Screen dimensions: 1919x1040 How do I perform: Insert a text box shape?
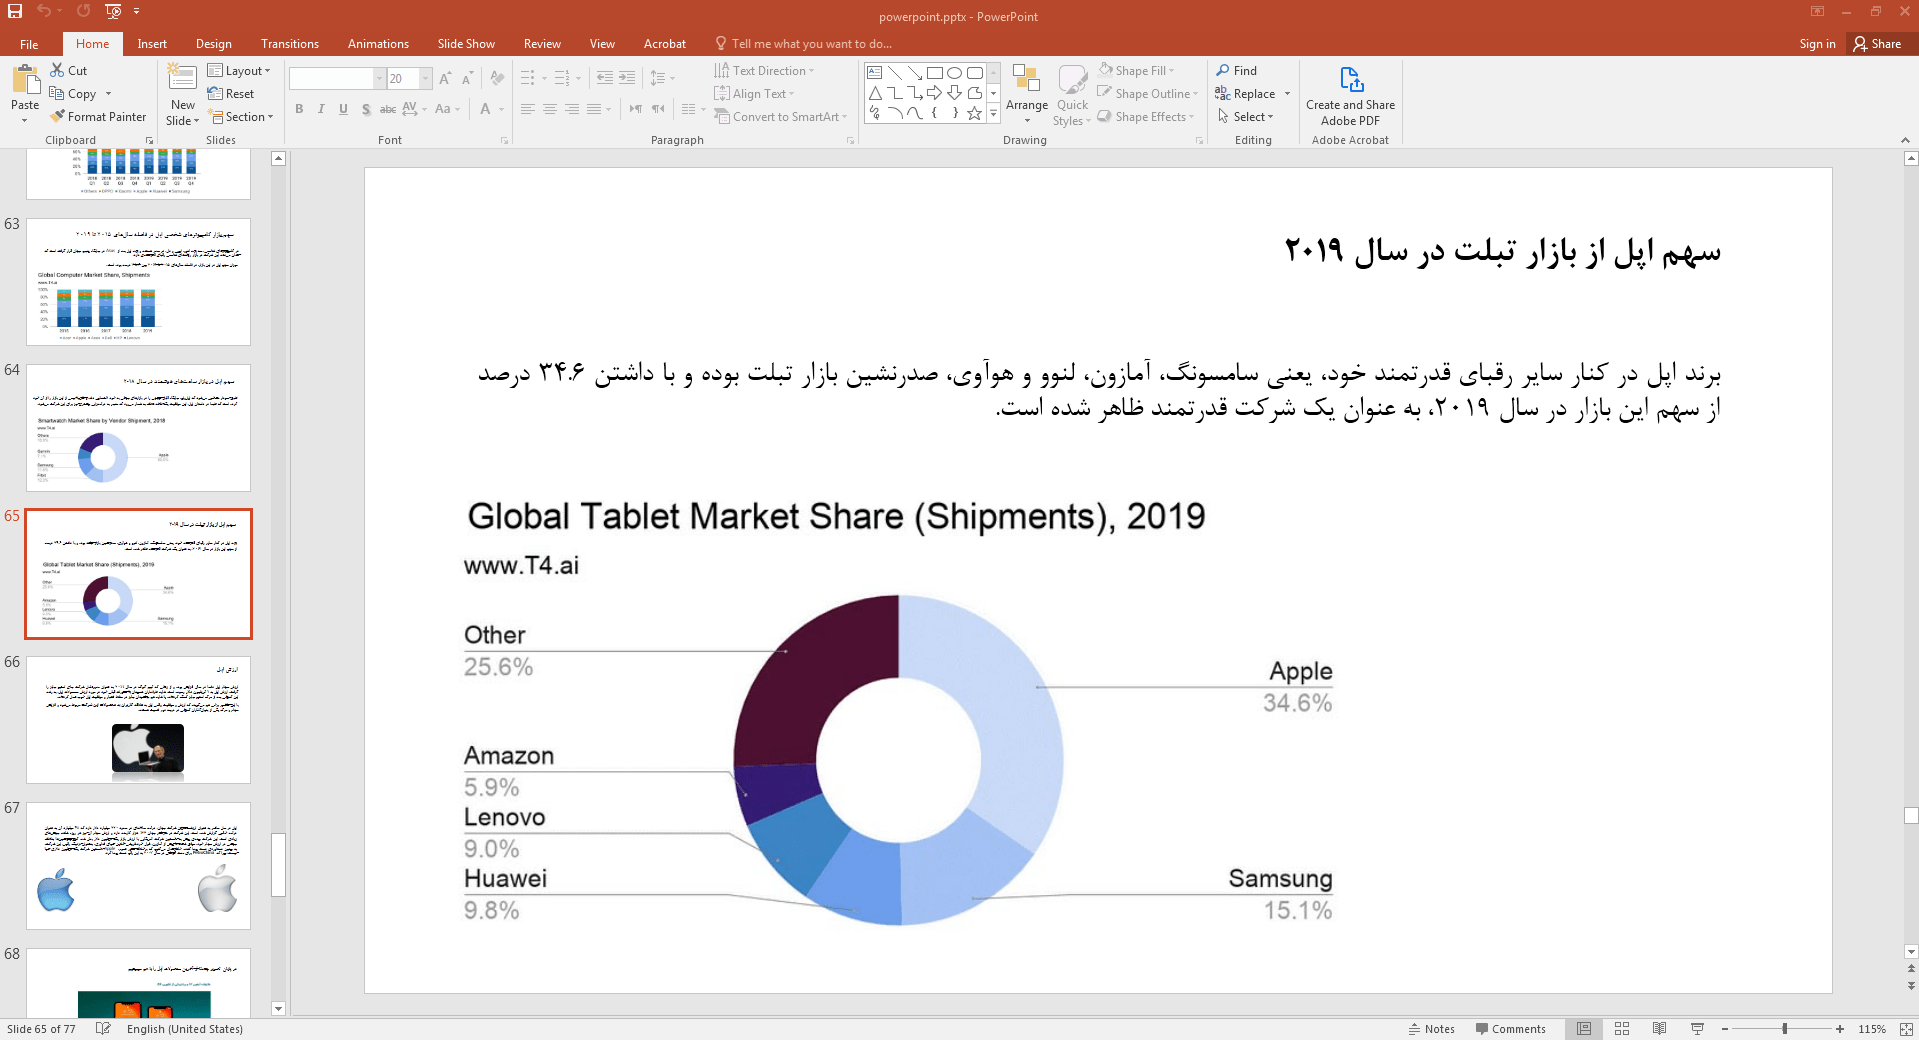[875, 72]
